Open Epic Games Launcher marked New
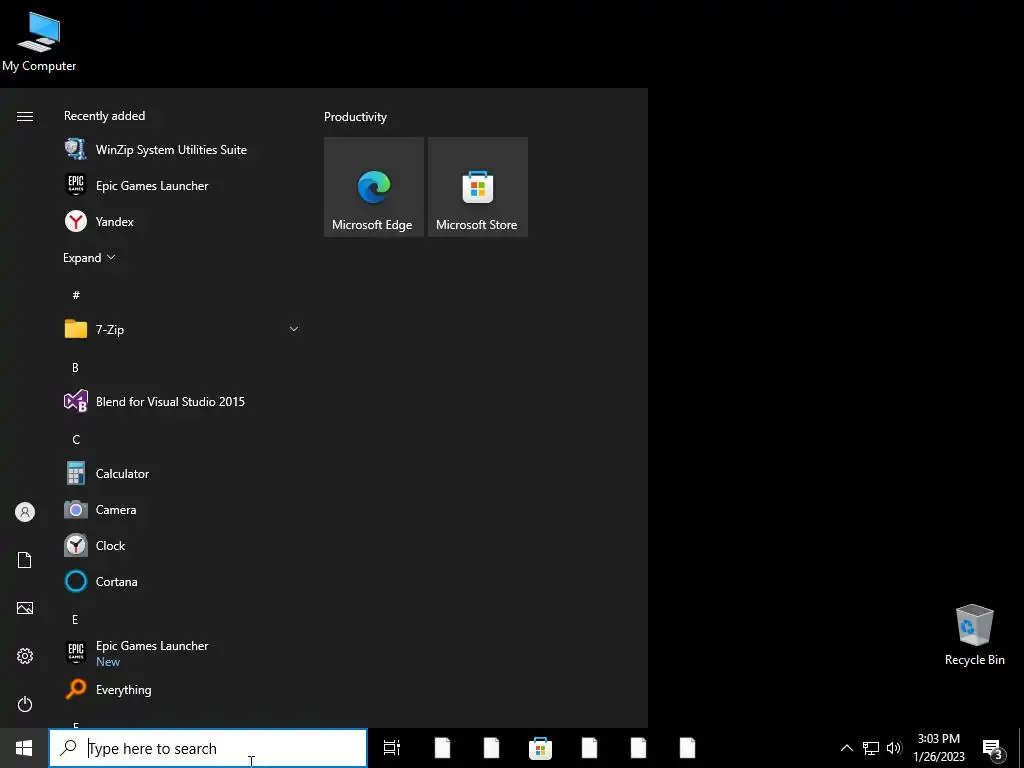 [x=182, y=653]
